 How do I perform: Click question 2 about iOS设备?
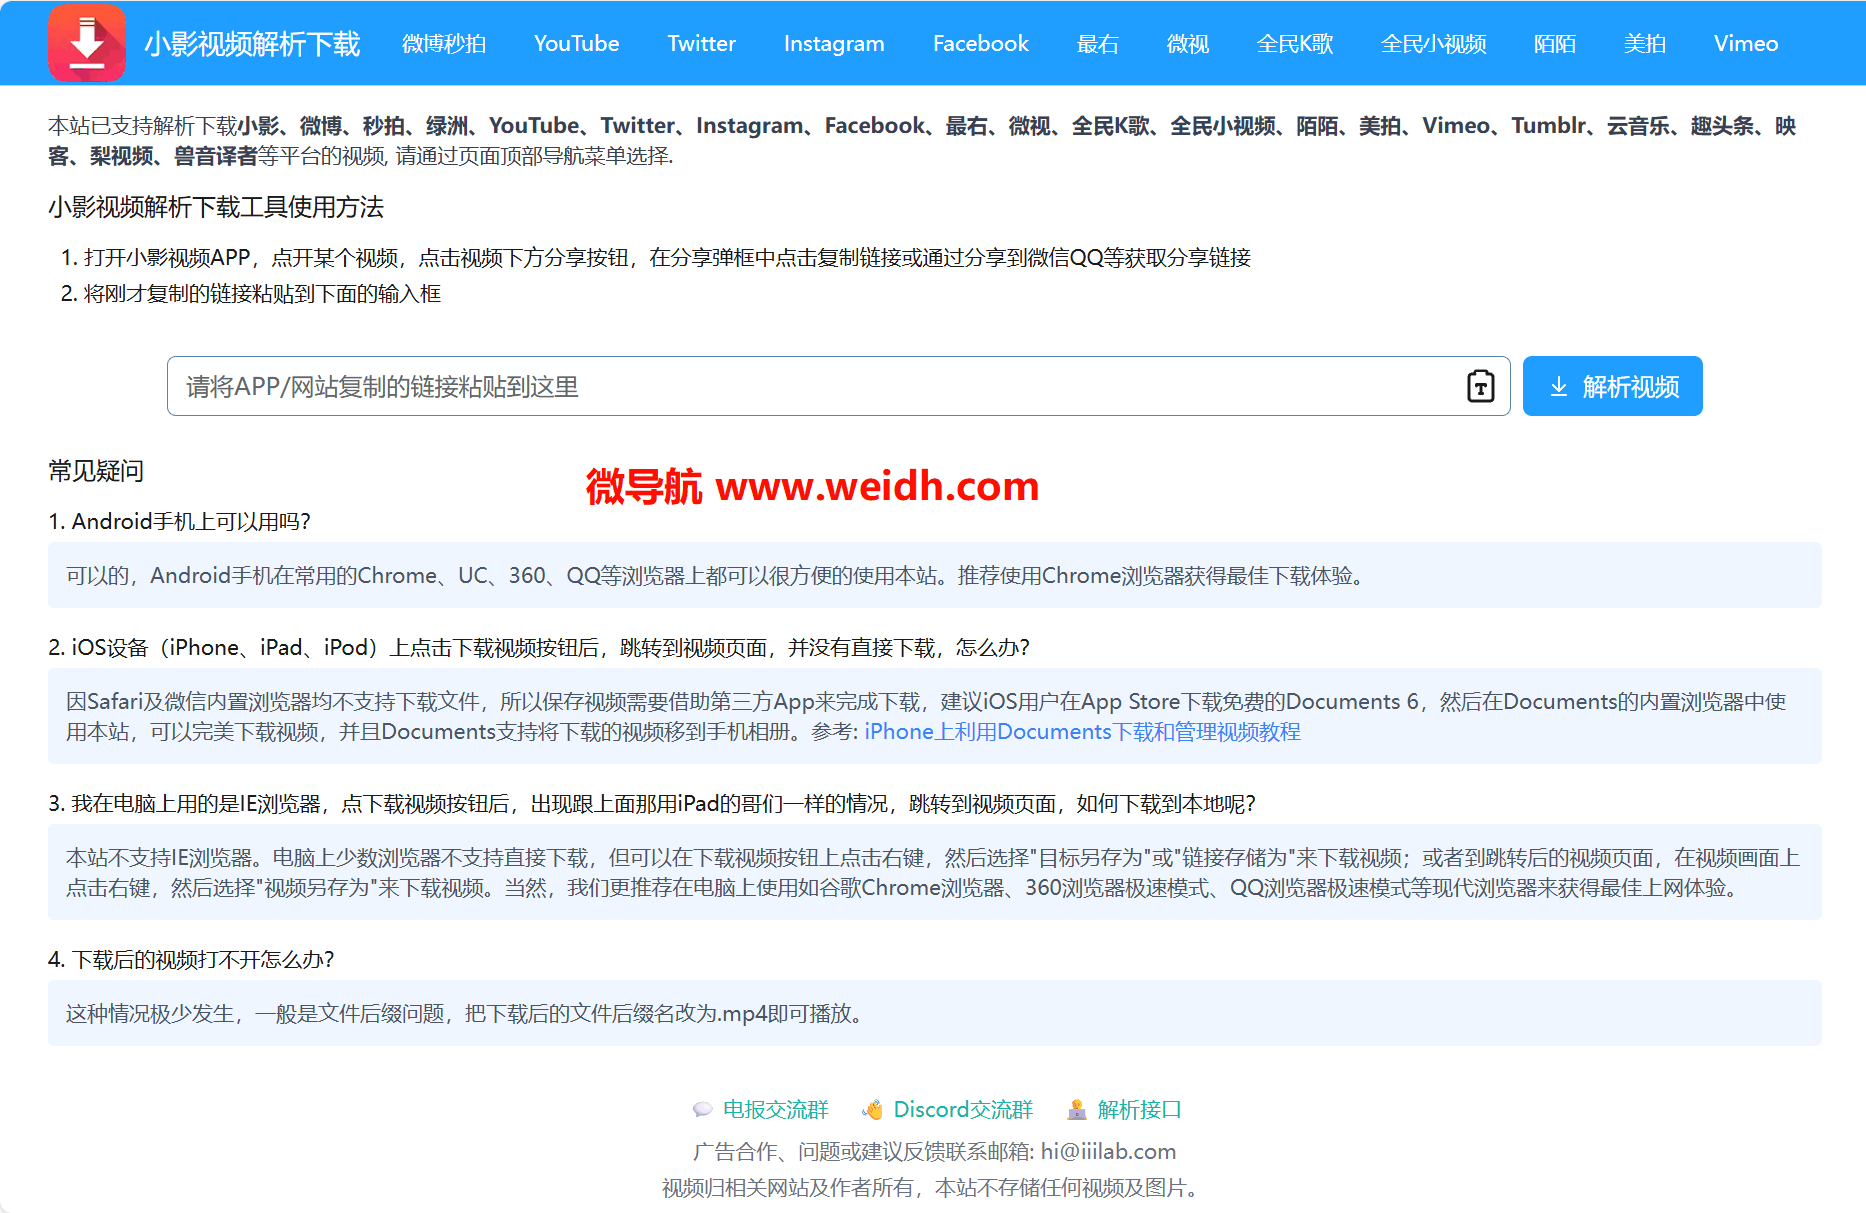(x=539, y=648)
